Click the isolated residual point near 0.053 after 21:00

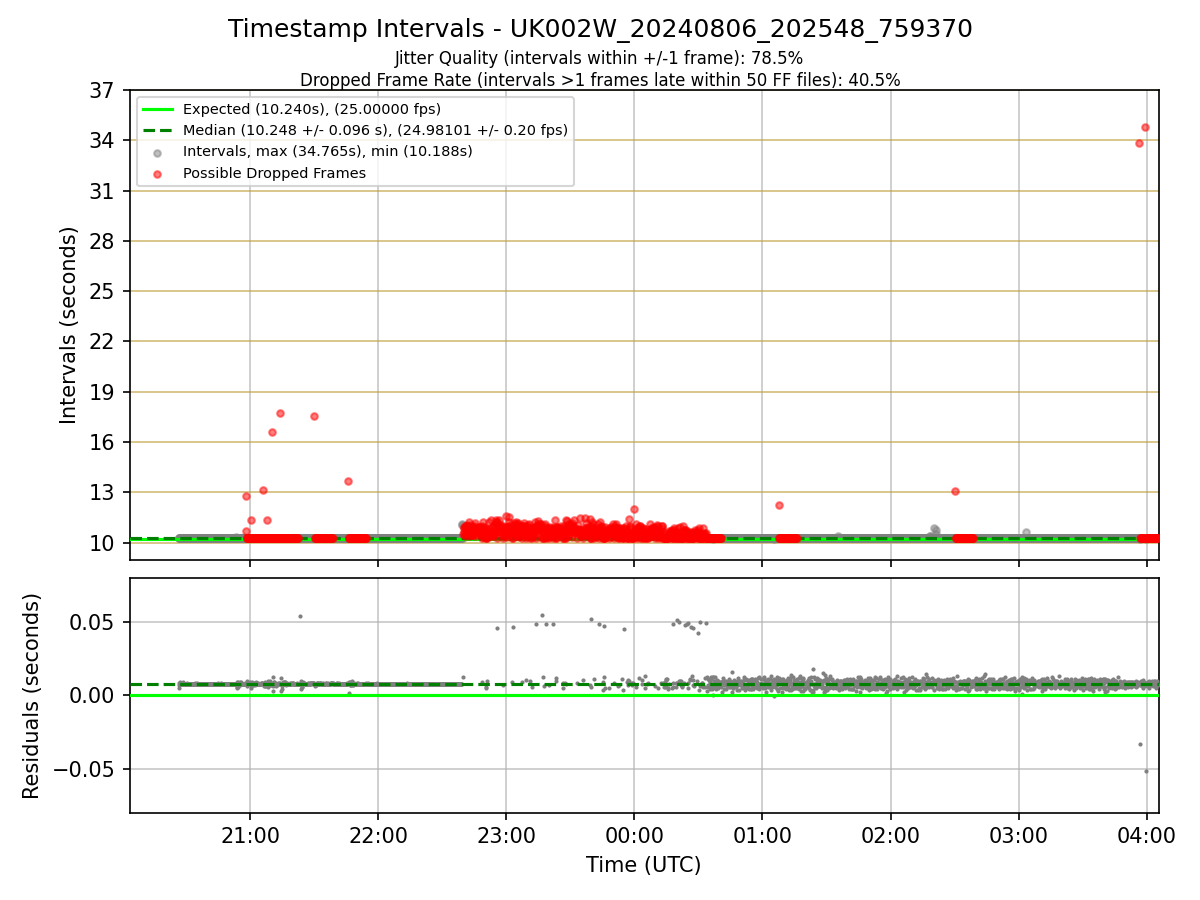[x=300, y=616]
